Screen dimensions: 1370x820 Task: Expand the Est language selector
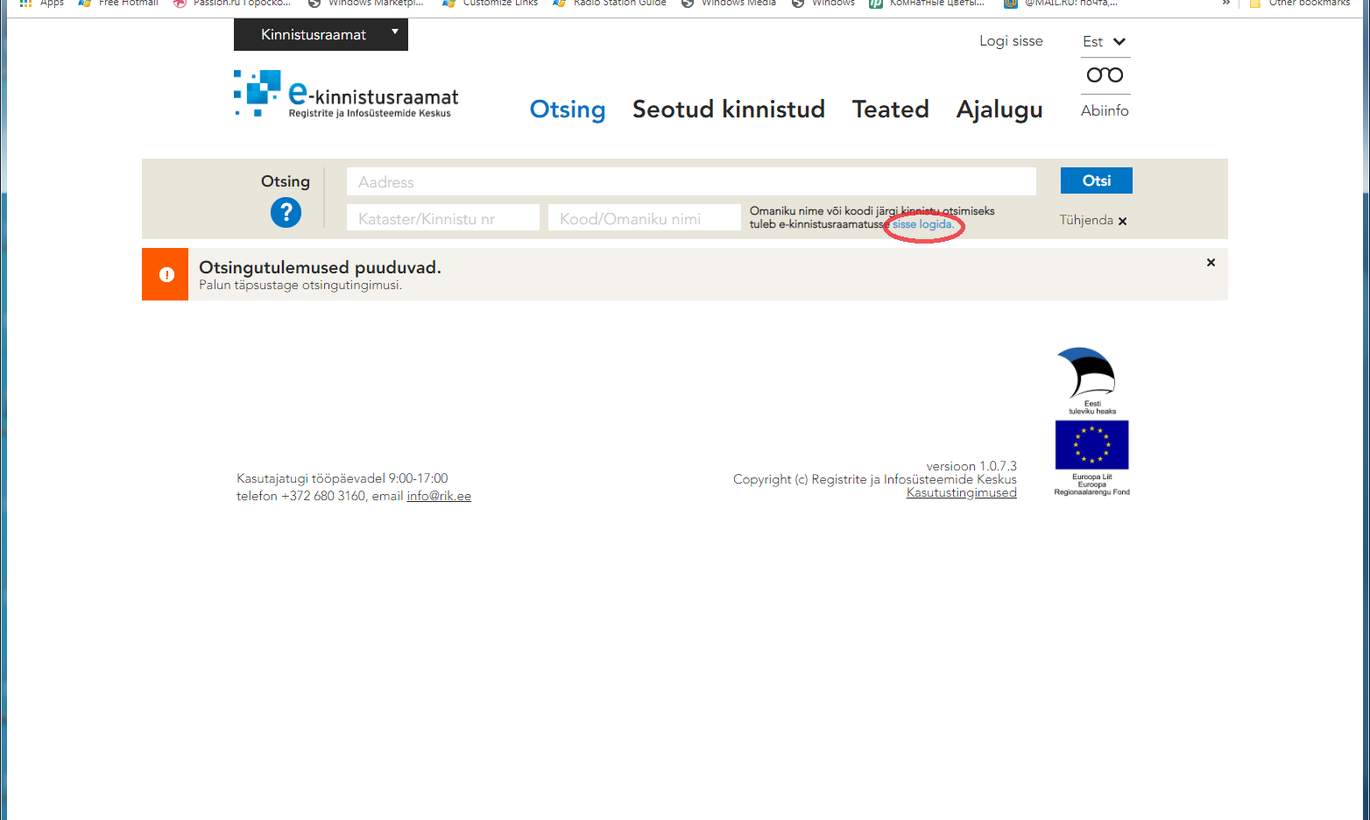tap(1104, 42)
